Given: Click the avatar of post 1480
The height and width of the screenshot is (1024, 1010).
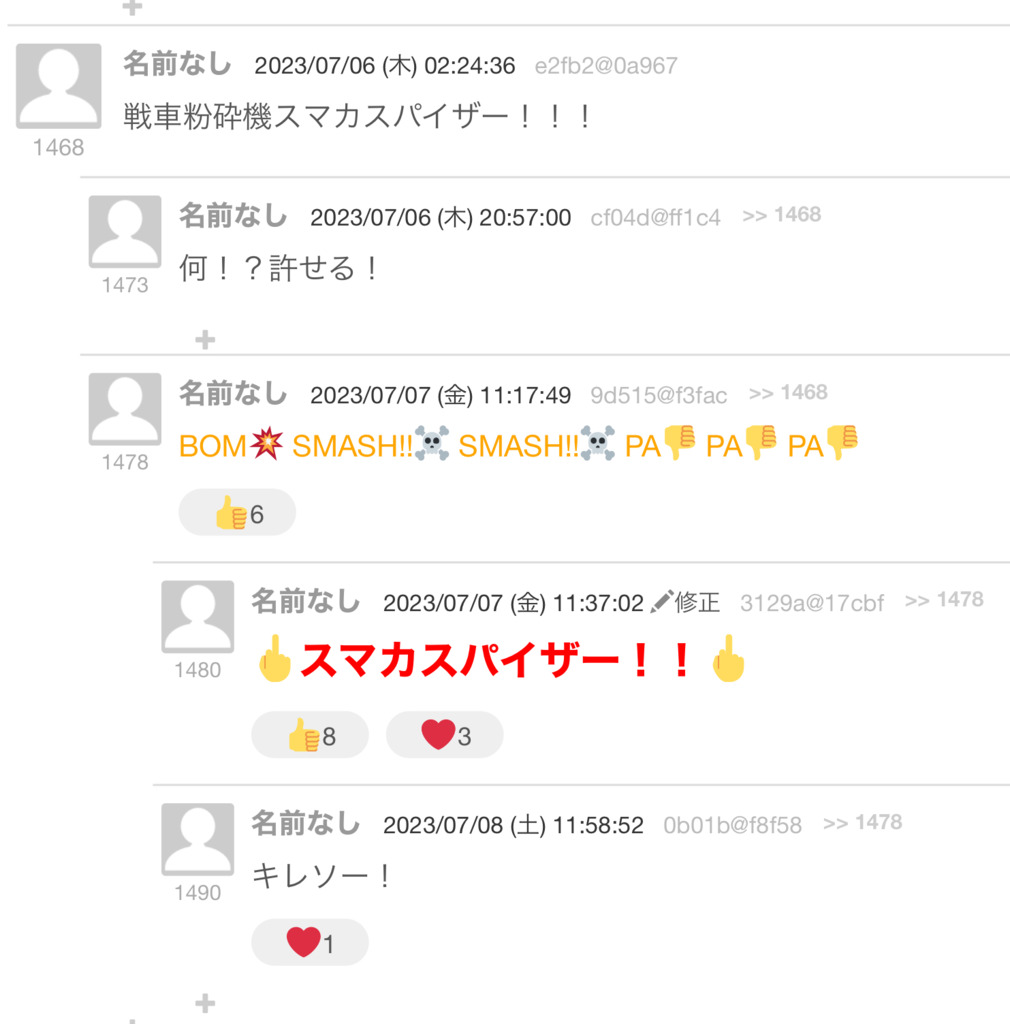Looking at the screenshot, I should click(x=197, y=616).
